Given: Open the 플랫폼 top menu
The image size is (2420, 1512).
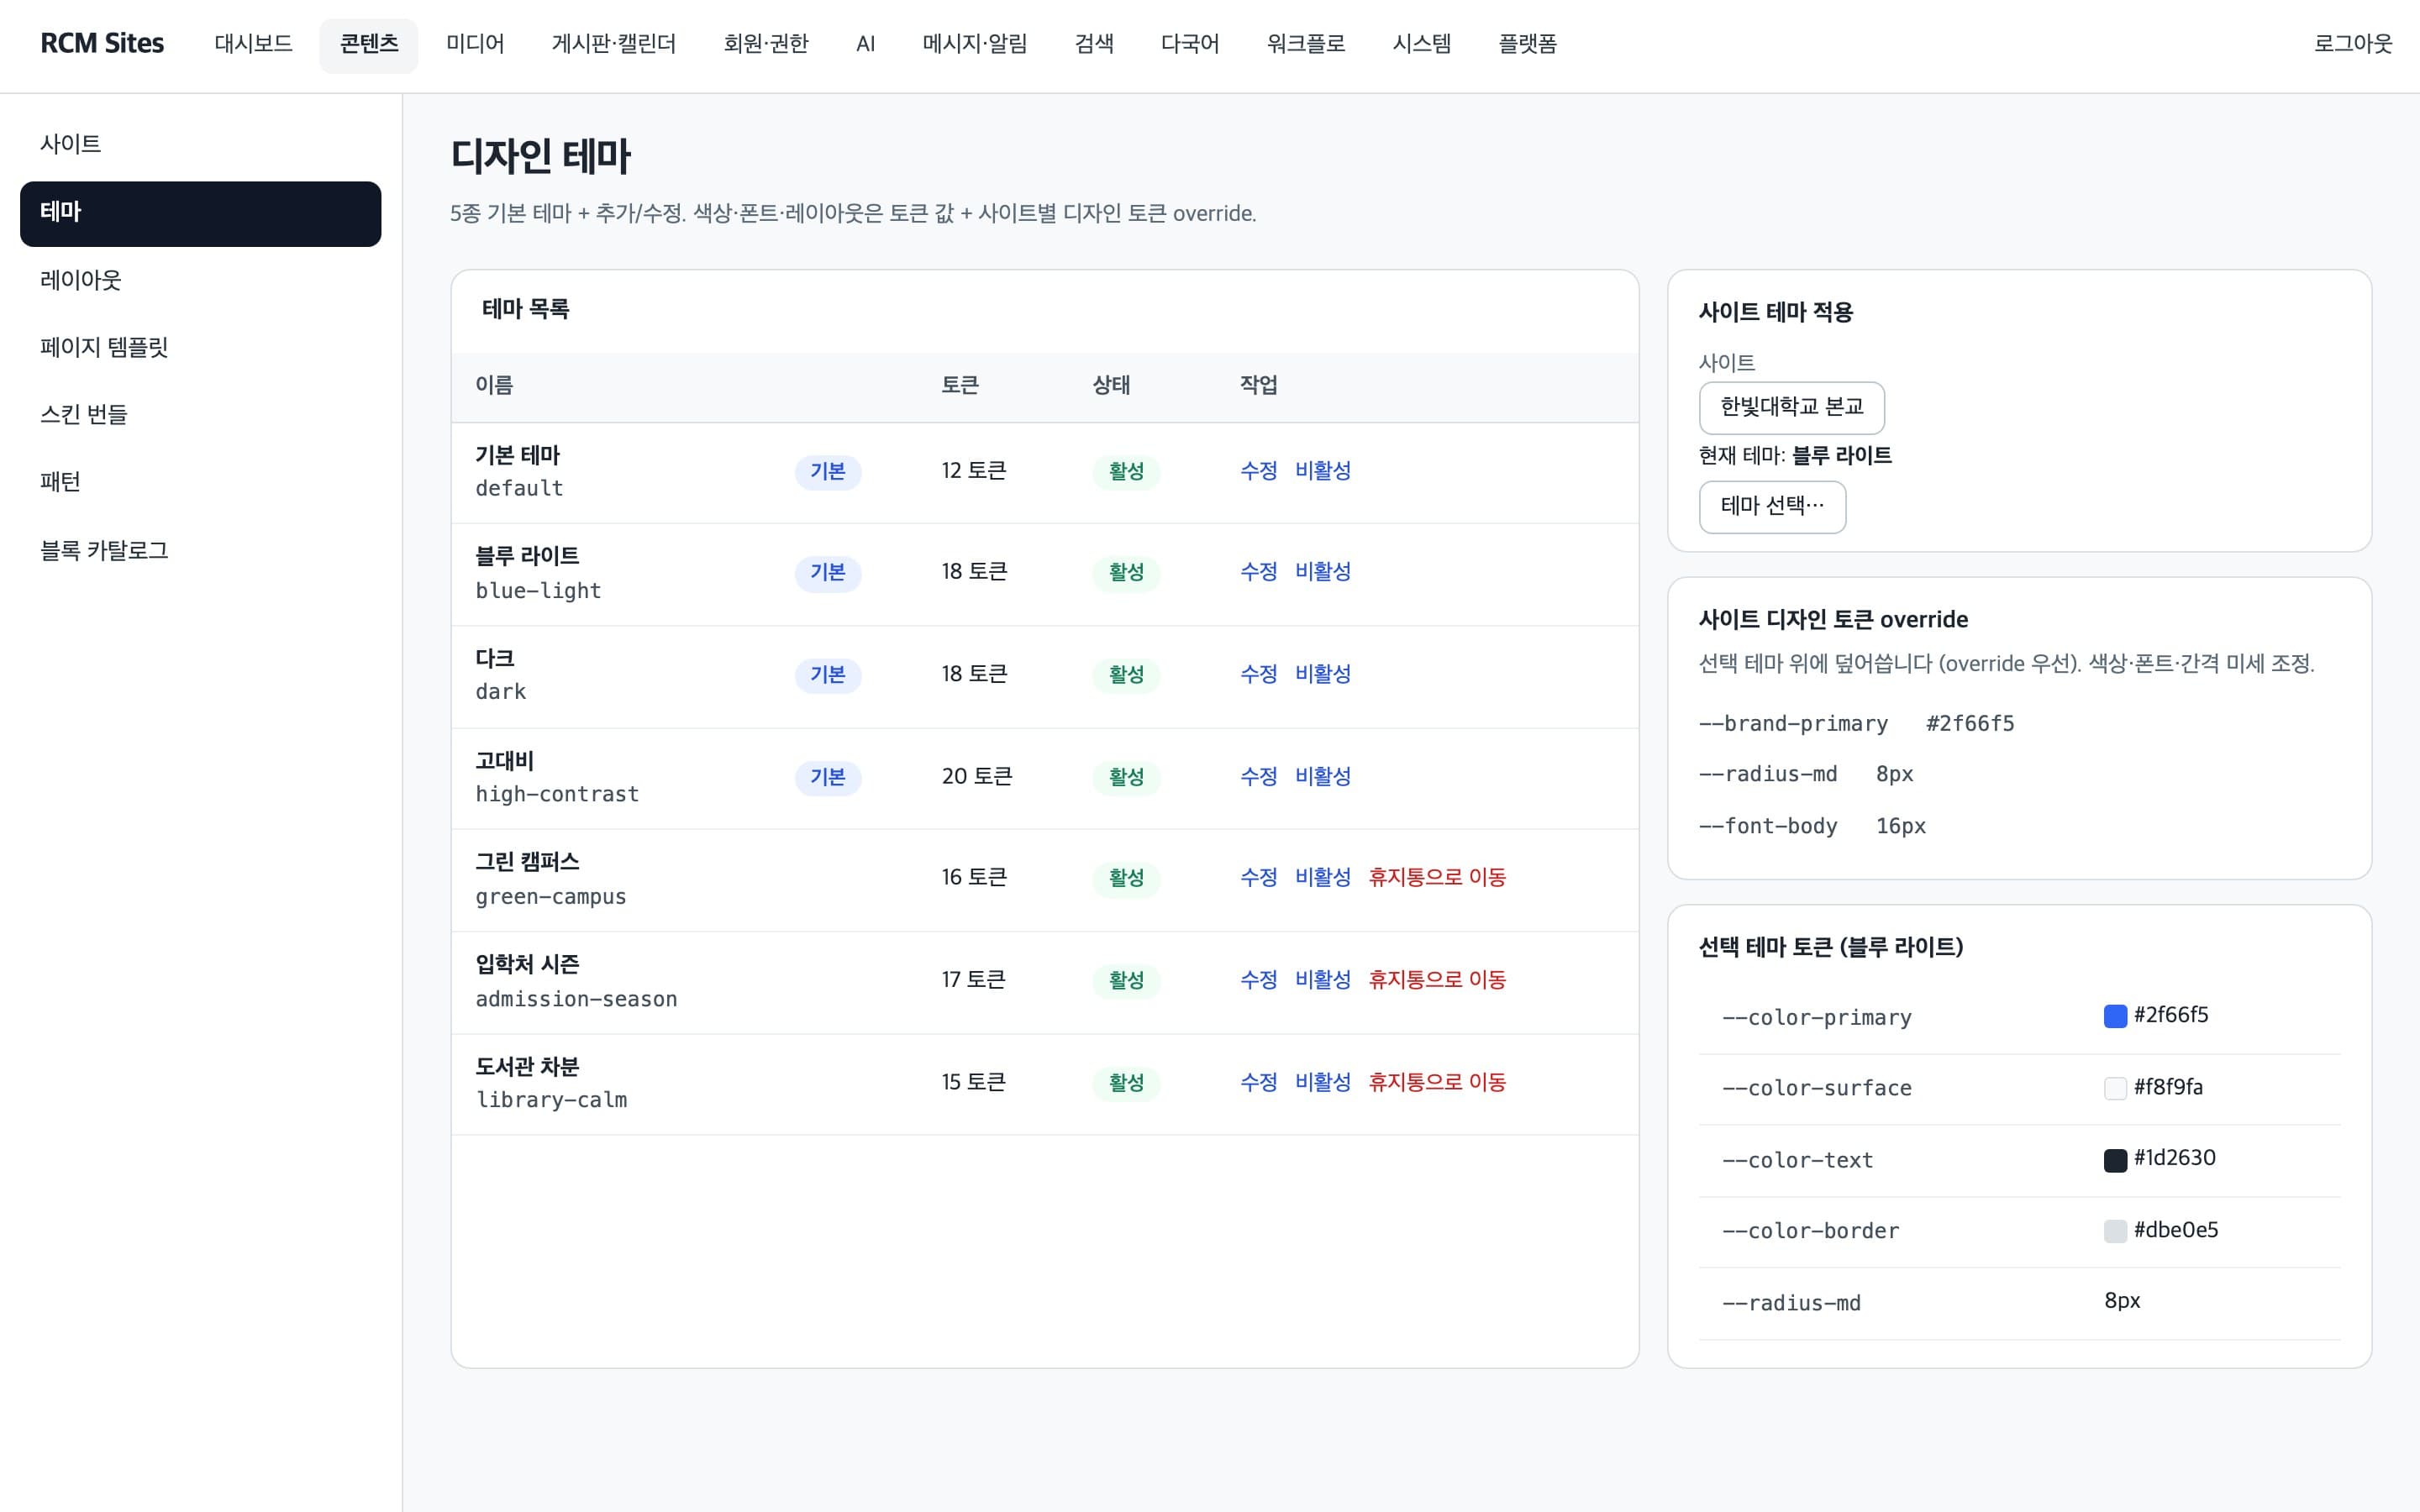Looking at the screenshot, I should pyautogui.click(x=1527, y=44).
